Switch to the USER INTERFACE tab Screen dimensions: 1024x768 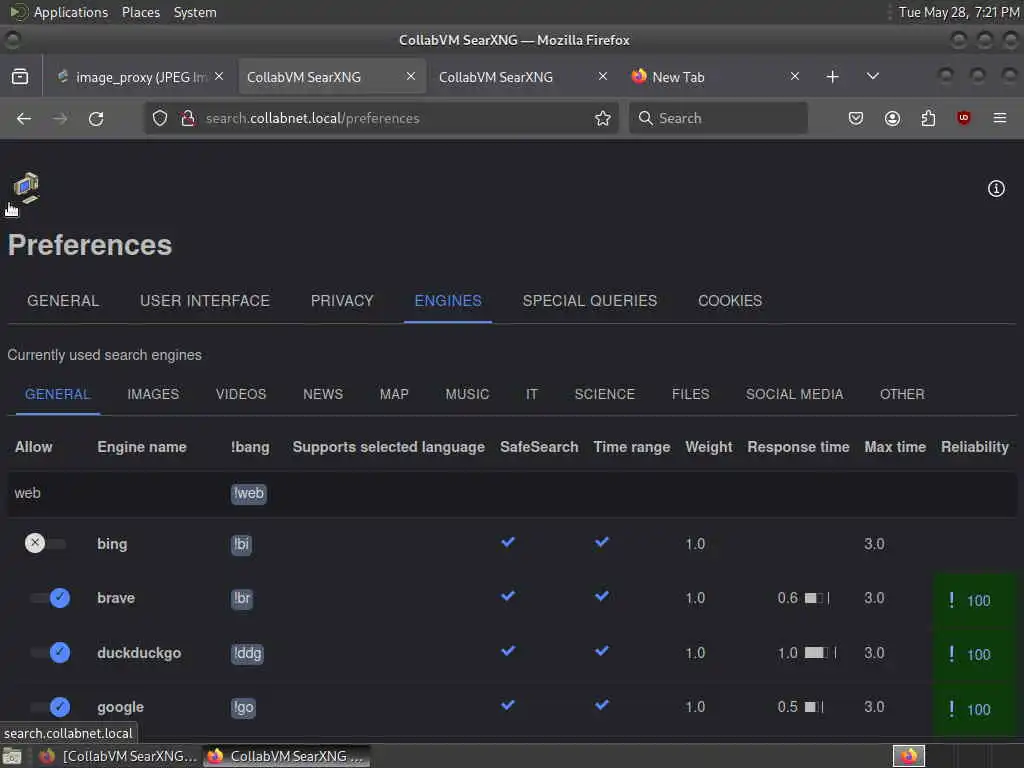coord(204,300)
